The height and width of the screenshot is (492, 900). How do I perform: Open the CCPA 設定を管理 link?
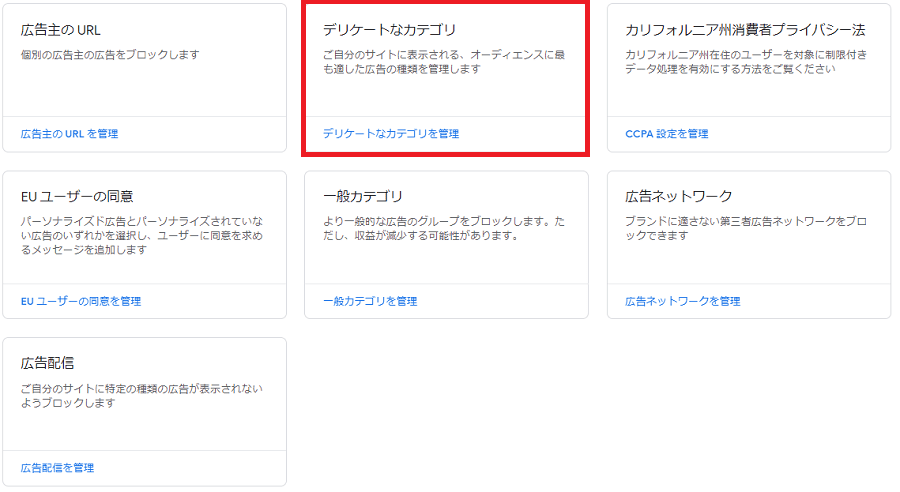(x=666, y=134)
